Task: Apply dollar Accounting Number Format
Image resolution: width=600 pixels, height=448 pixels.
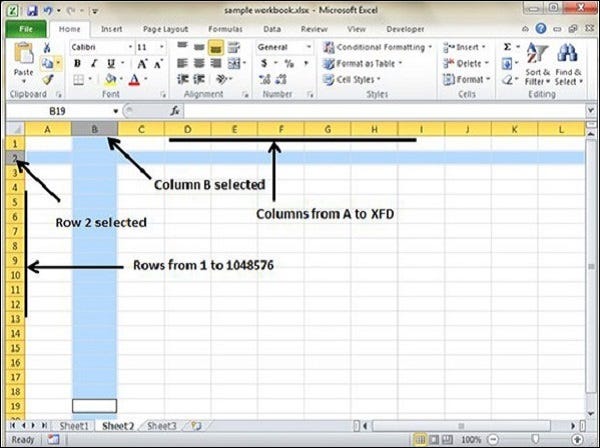Action: coord(264,63)
